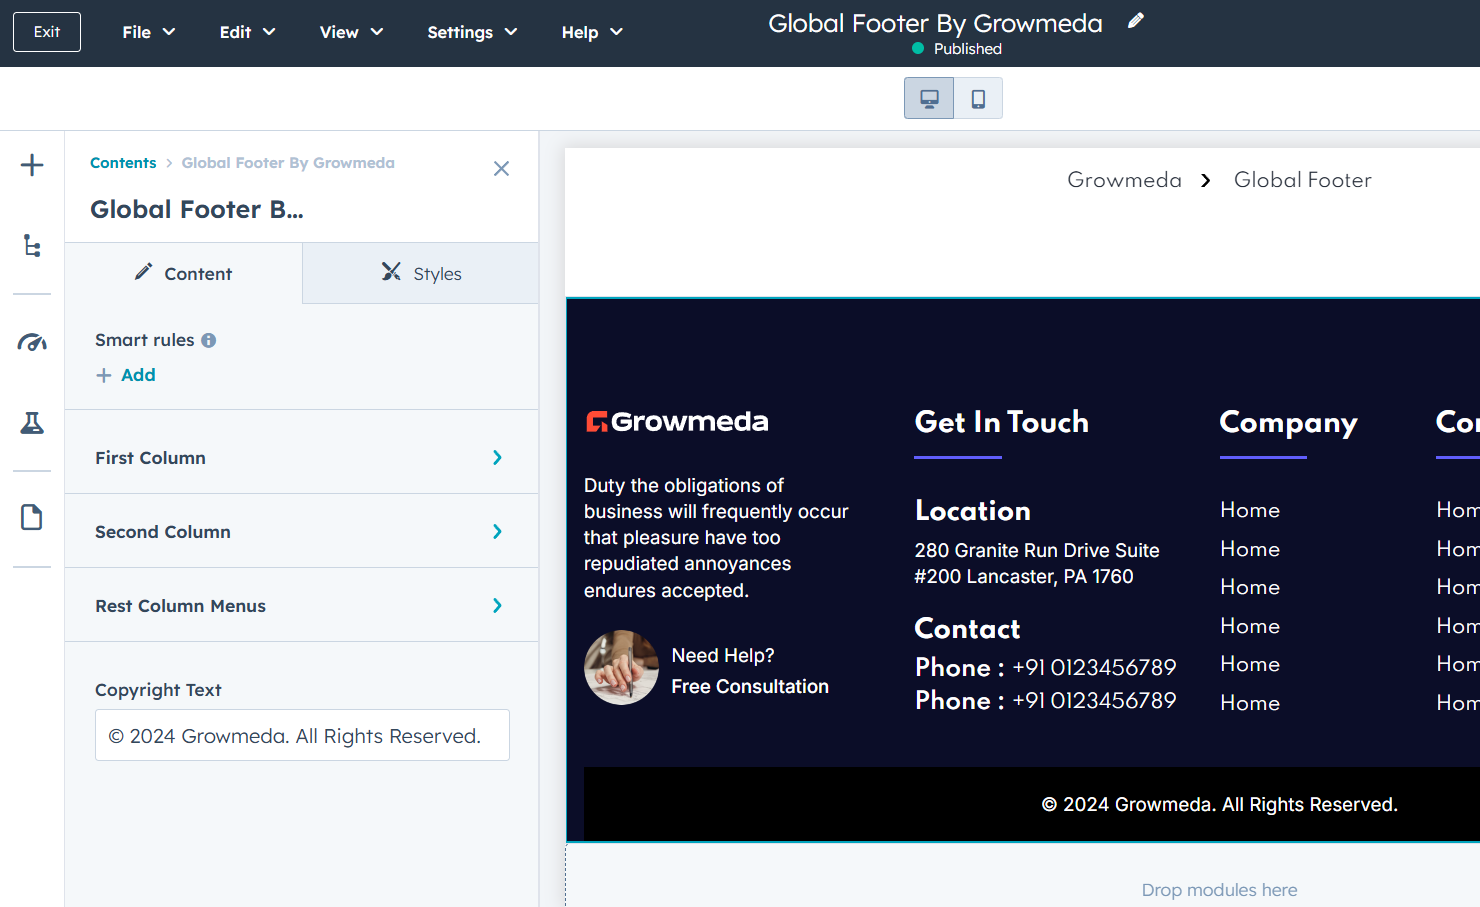1480x907 pixels.
Task: Open the File menu
Action: pos(148,32)
